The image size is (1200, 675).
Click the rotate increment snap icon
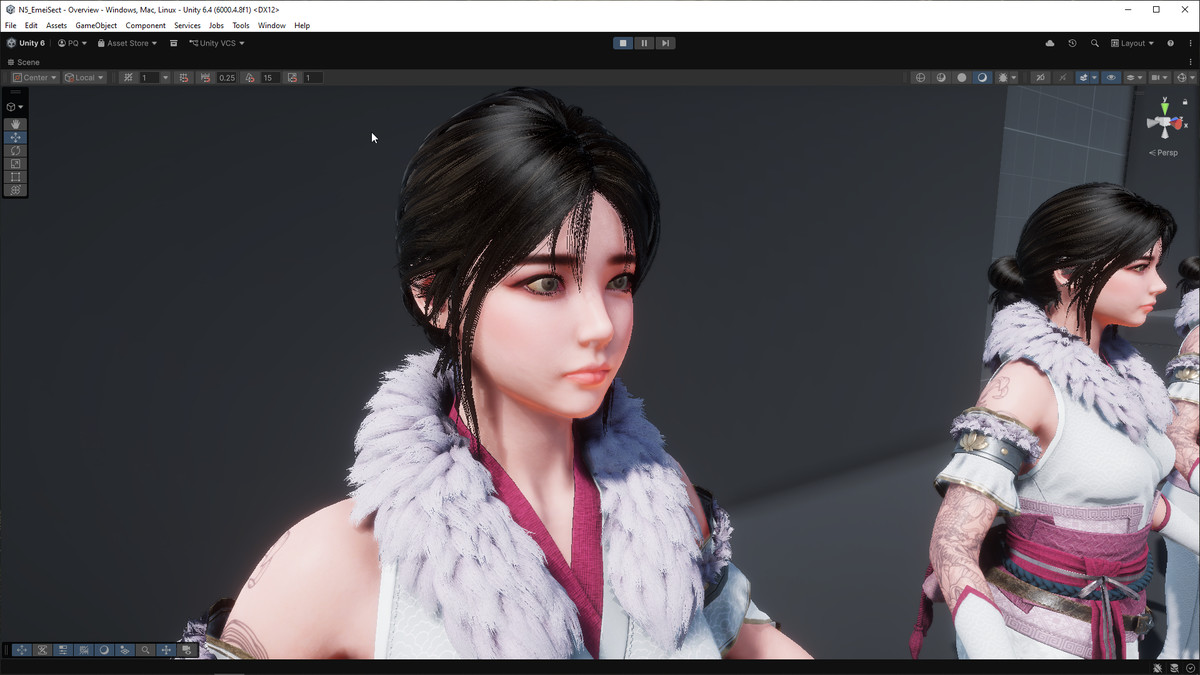pos(250,78)
